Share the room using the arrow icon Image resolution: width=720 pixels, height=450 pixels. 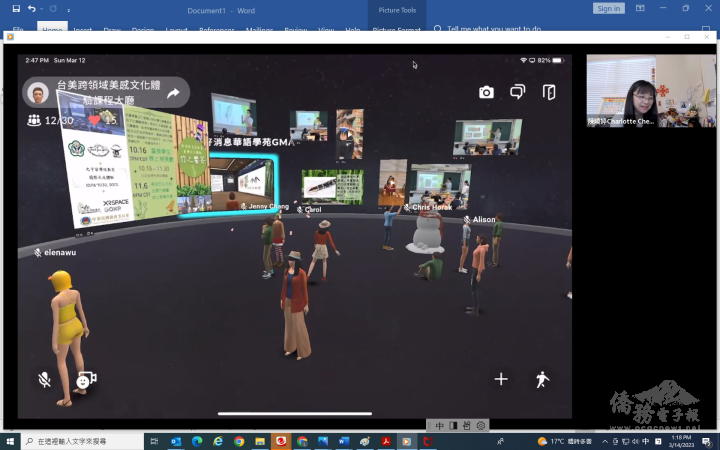[x=173, y=93]
